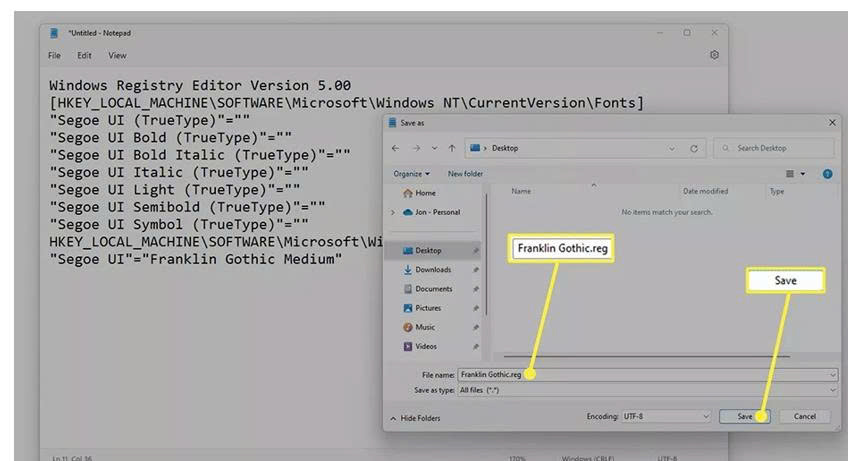Select Jon - Personal OneDrive folder

(x=432, y=212)
